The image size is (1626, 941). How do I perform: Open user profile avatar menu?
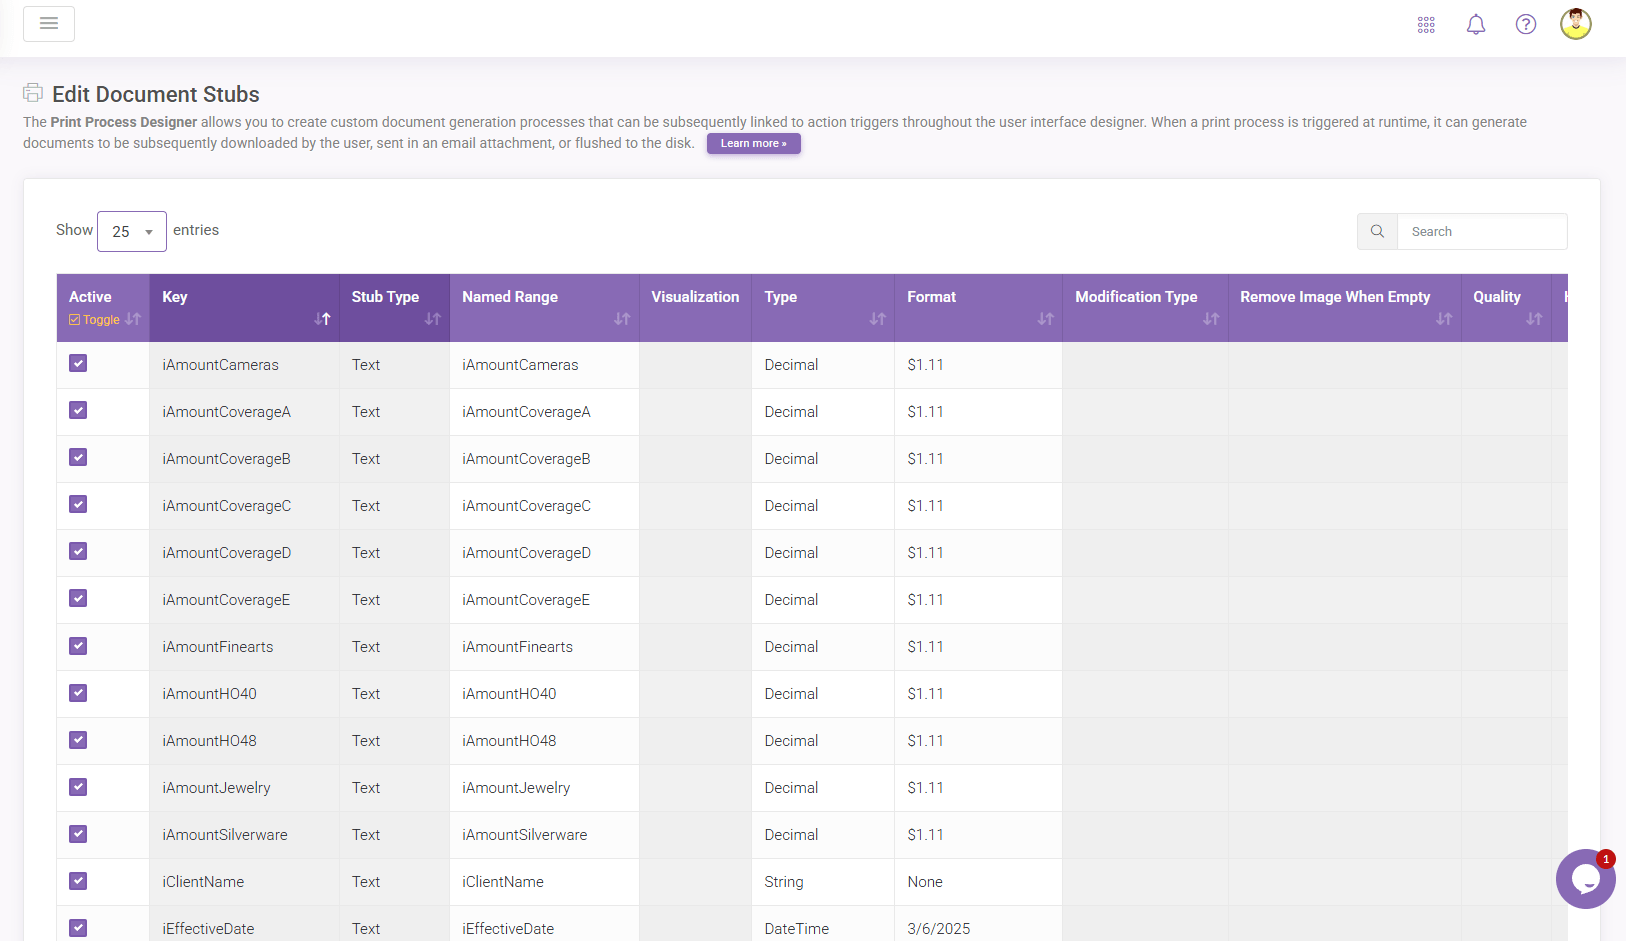(x=1576, y=24)
